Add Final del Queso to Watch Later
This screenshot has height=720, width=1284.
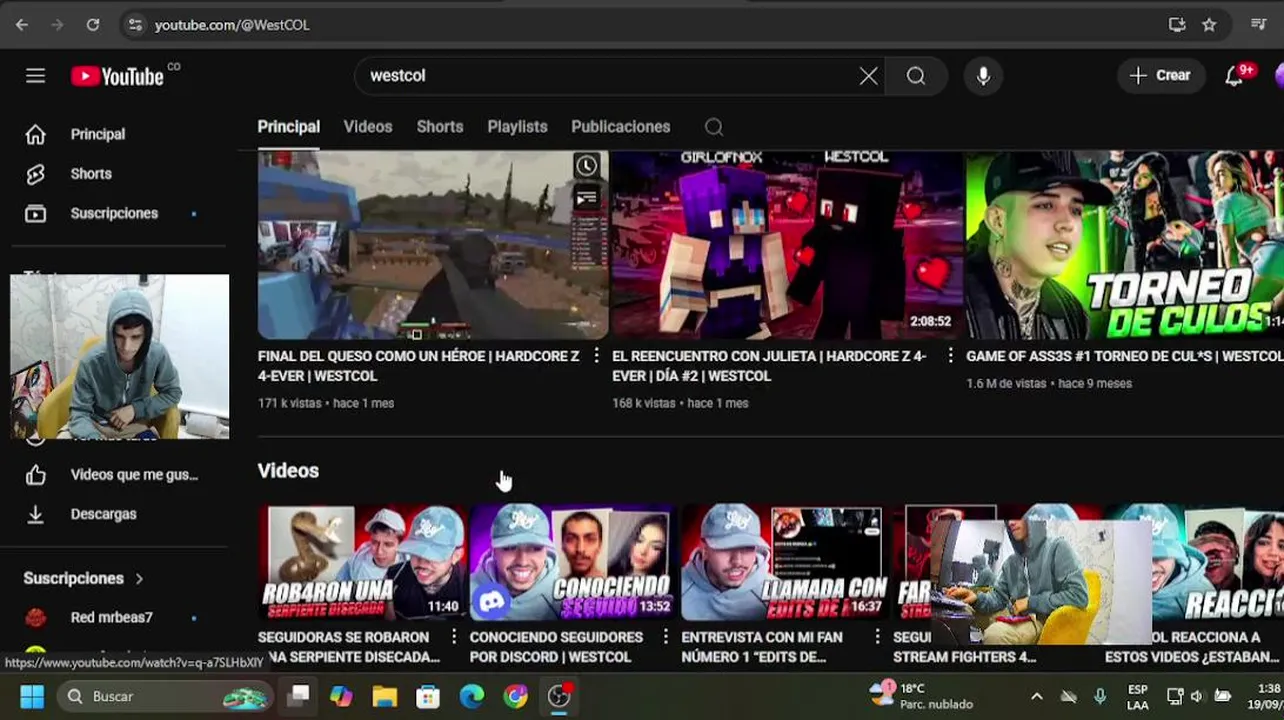coord(587,166)
